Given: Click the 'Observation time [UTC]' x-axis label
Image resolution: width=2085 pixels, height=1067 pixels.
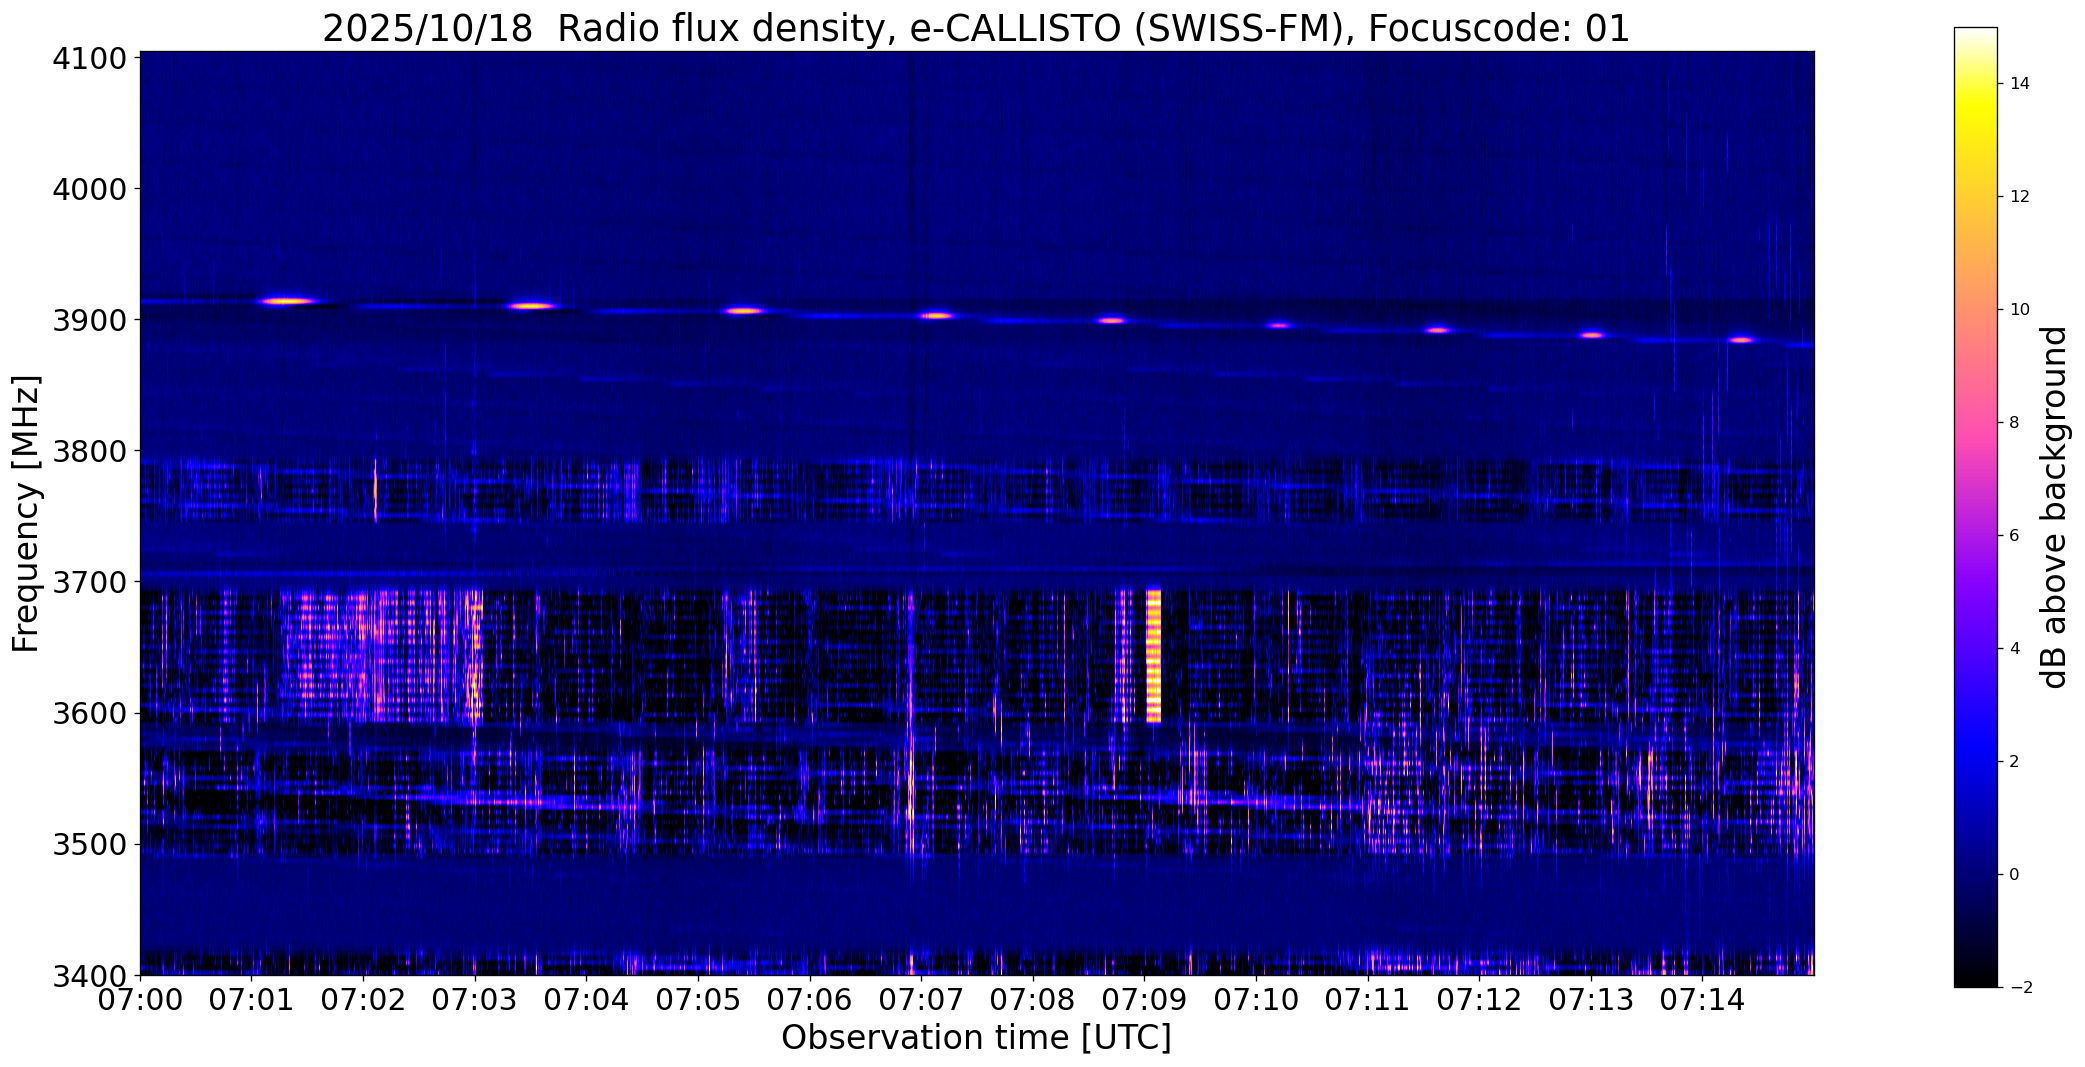Looking at the screenshot, I should coord(976,1038).
